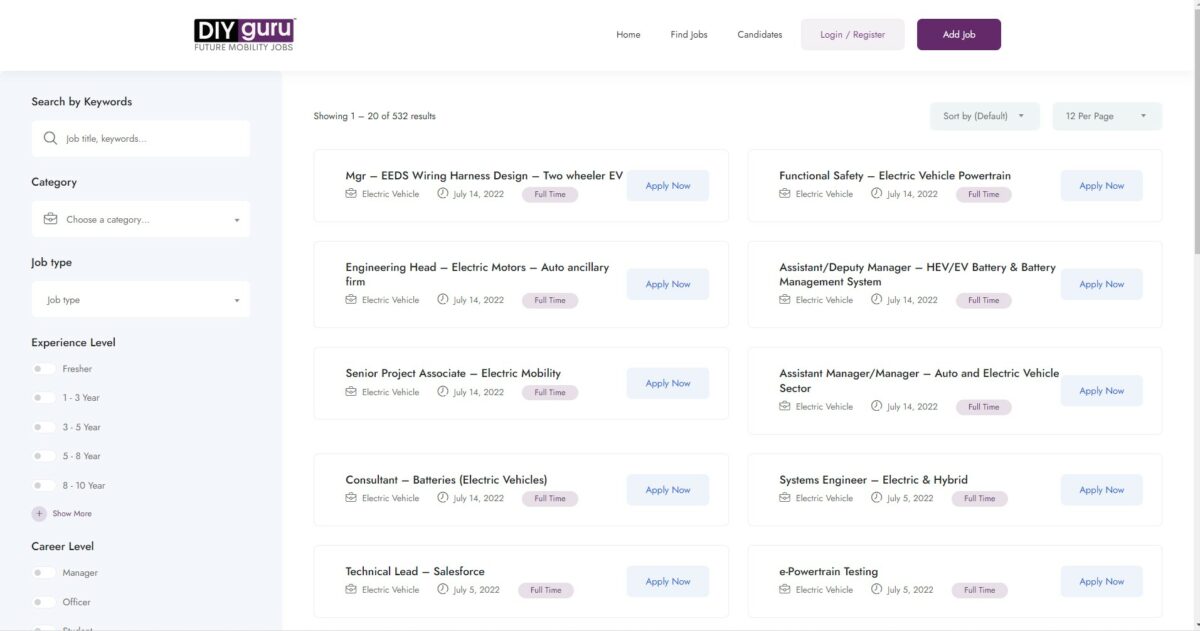Apply Now for Technical Lead Salesforce job
The height and width of the screenshot is (631, 1200).
click(668, 582)
